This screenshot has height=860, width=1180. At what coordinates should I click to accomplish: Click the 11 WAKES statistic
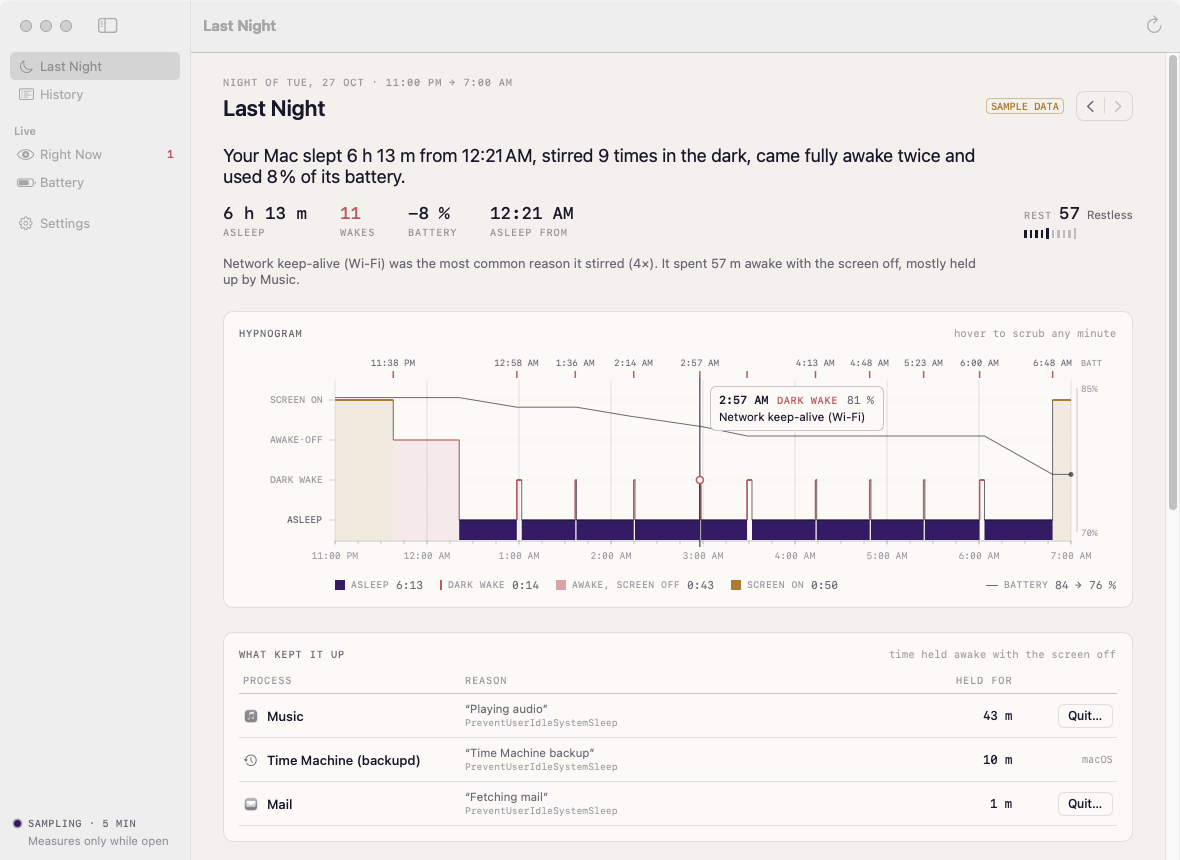(x=357, y=222)
